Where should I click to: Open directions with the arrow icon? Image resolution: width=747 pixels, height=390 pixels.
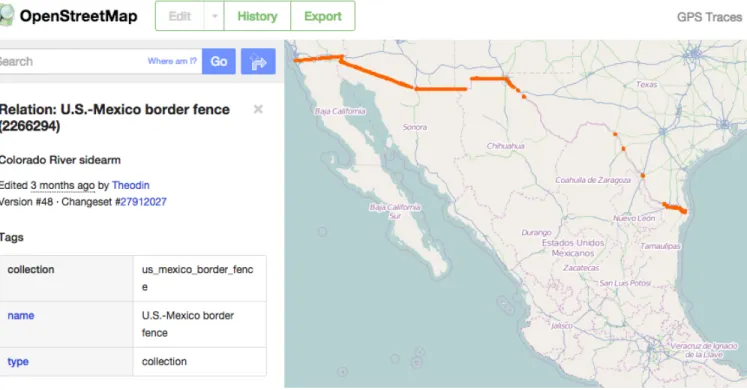point(258,61)
